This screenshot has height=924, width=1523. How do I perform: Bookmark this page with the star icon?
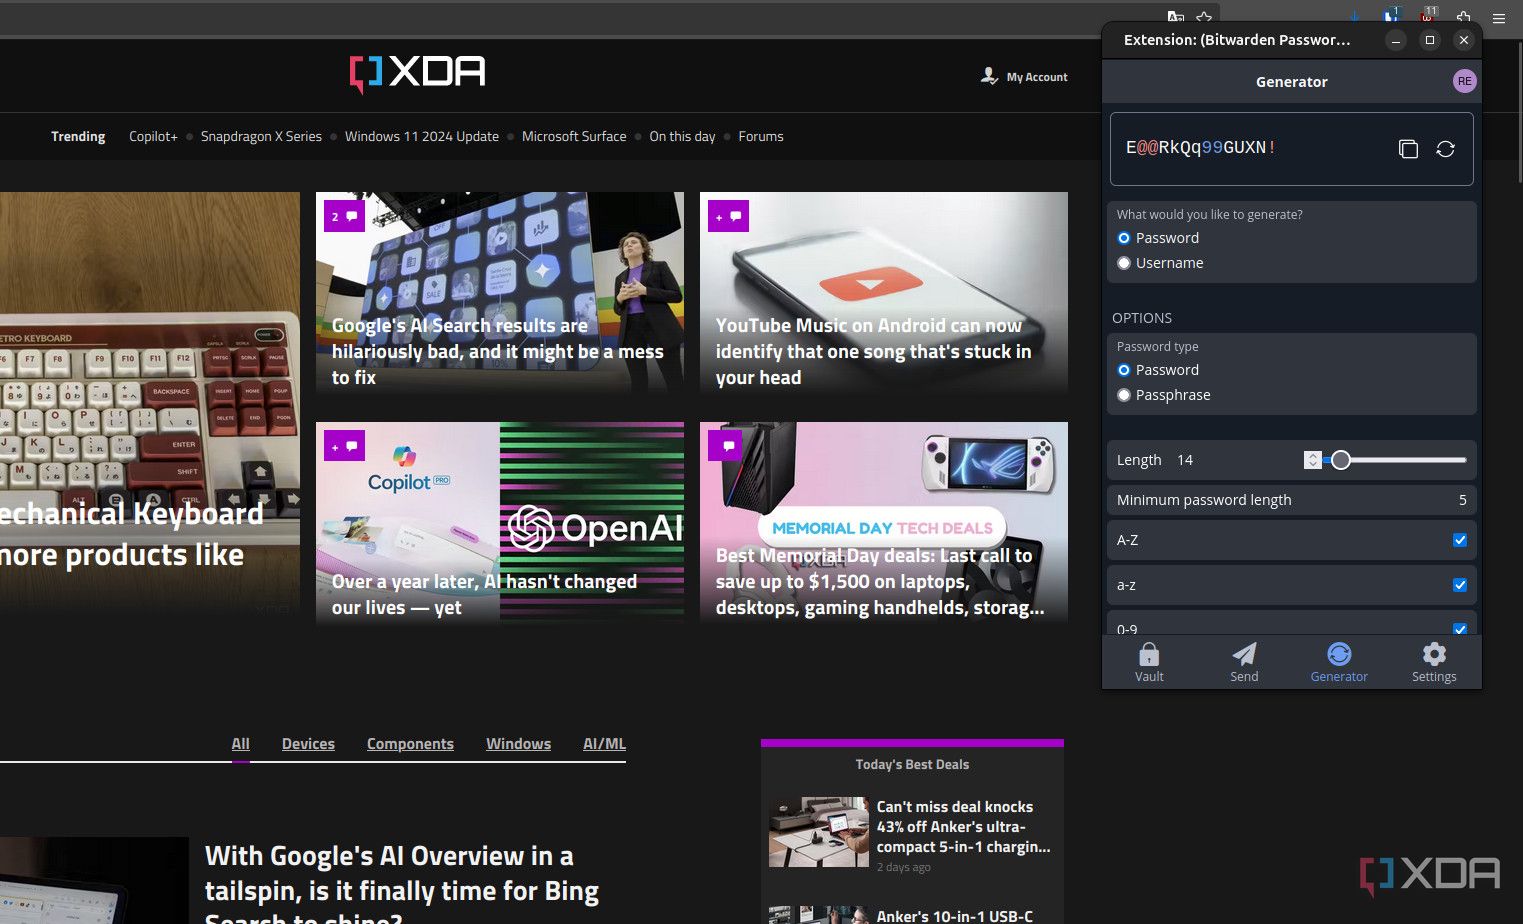click(1204, 17)
